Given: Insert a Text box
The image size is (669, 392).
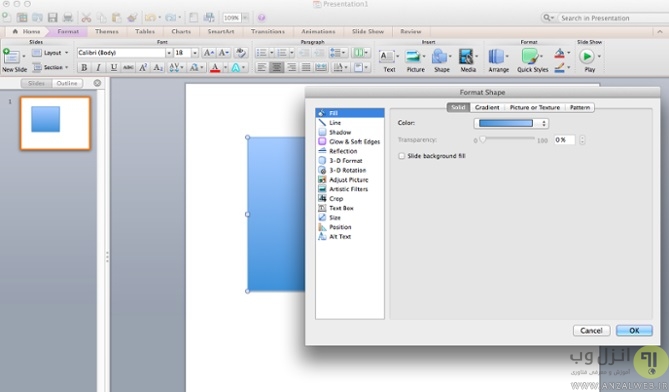Looking at the screenshot, I should [389, 61].
